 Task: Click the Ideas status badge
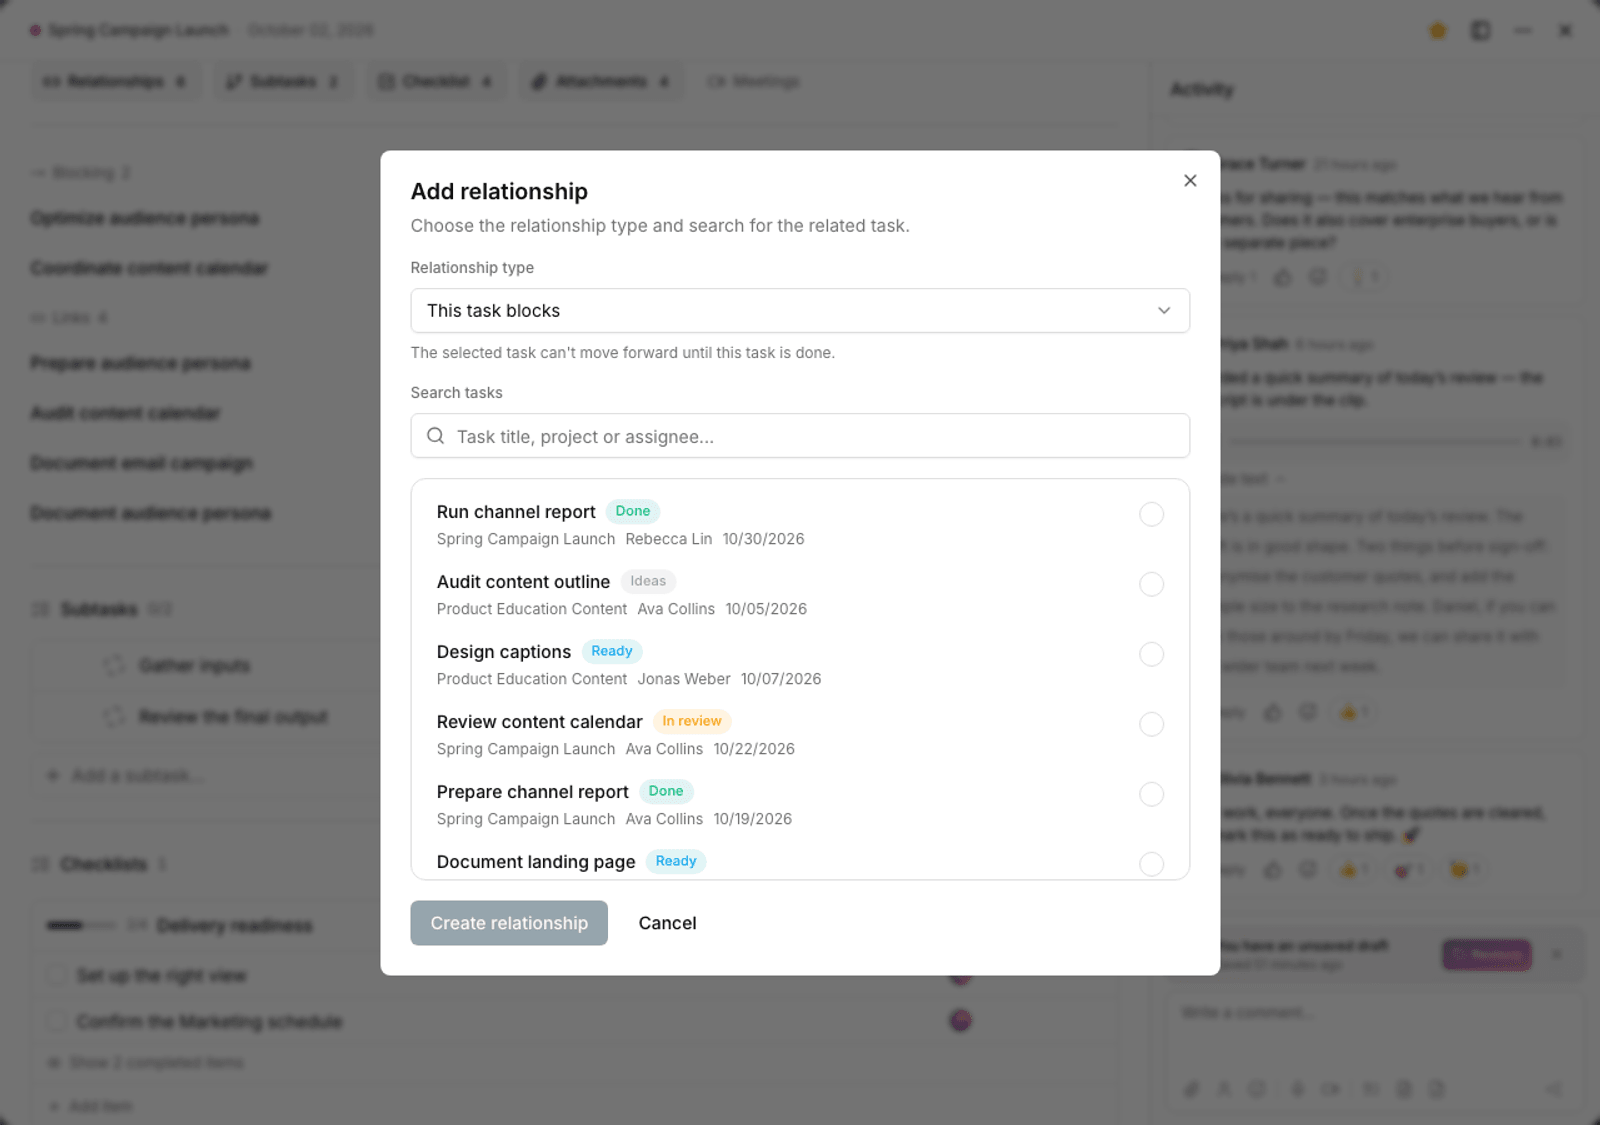pos(648,581)
